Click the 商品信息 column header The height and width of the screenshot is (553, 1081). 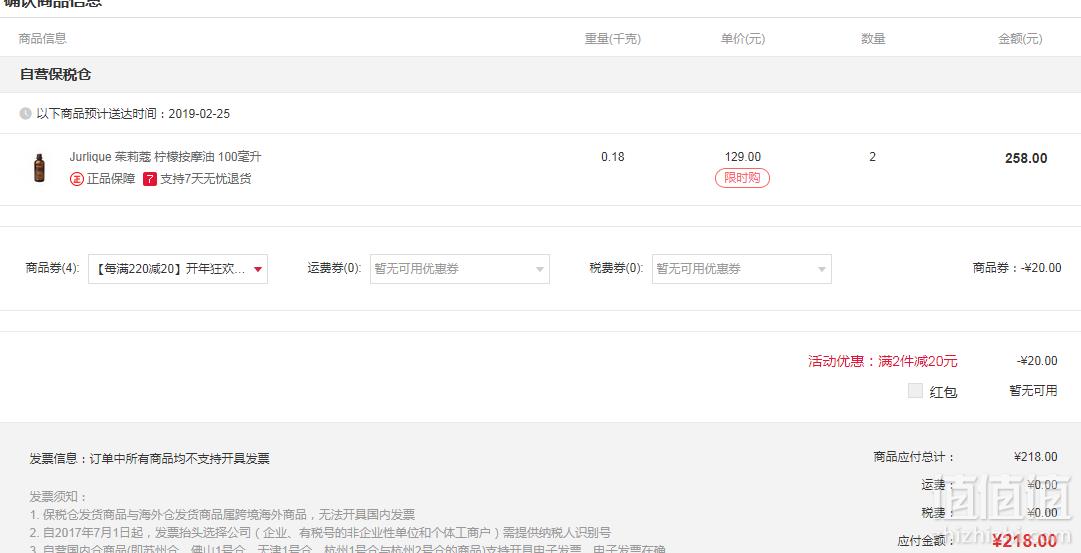click(43, 39)
